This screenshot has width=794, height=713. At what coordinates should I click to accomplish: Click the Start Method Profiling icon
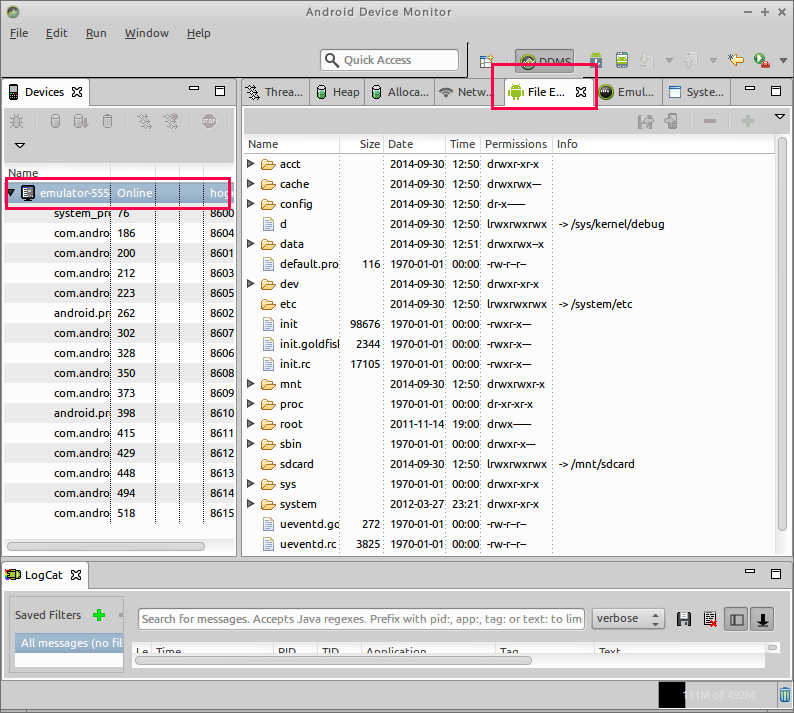click(x=171, y=122)
